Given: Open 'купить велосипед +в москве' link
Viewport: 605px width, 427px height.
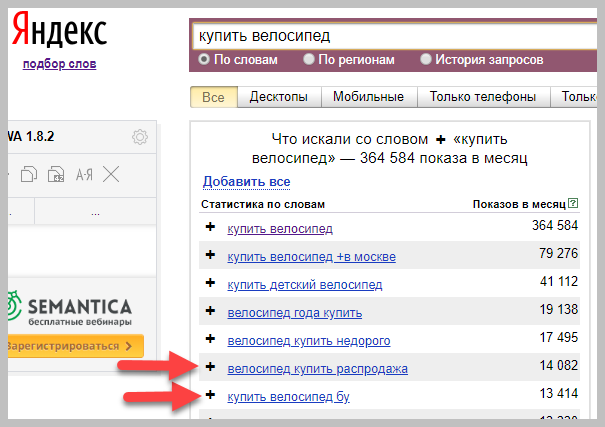Looking at the screenshot, I should [311, 257].
